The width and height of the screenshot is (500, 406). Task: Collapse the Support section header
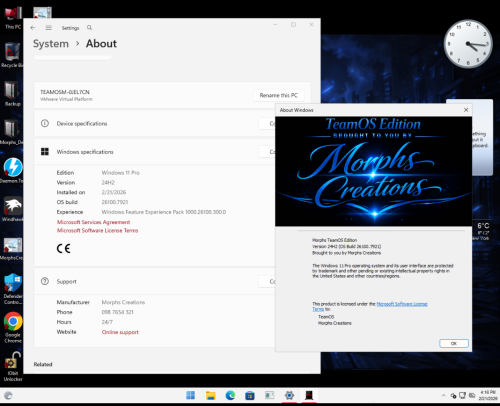pyautogui.click(x=156, y=282)
